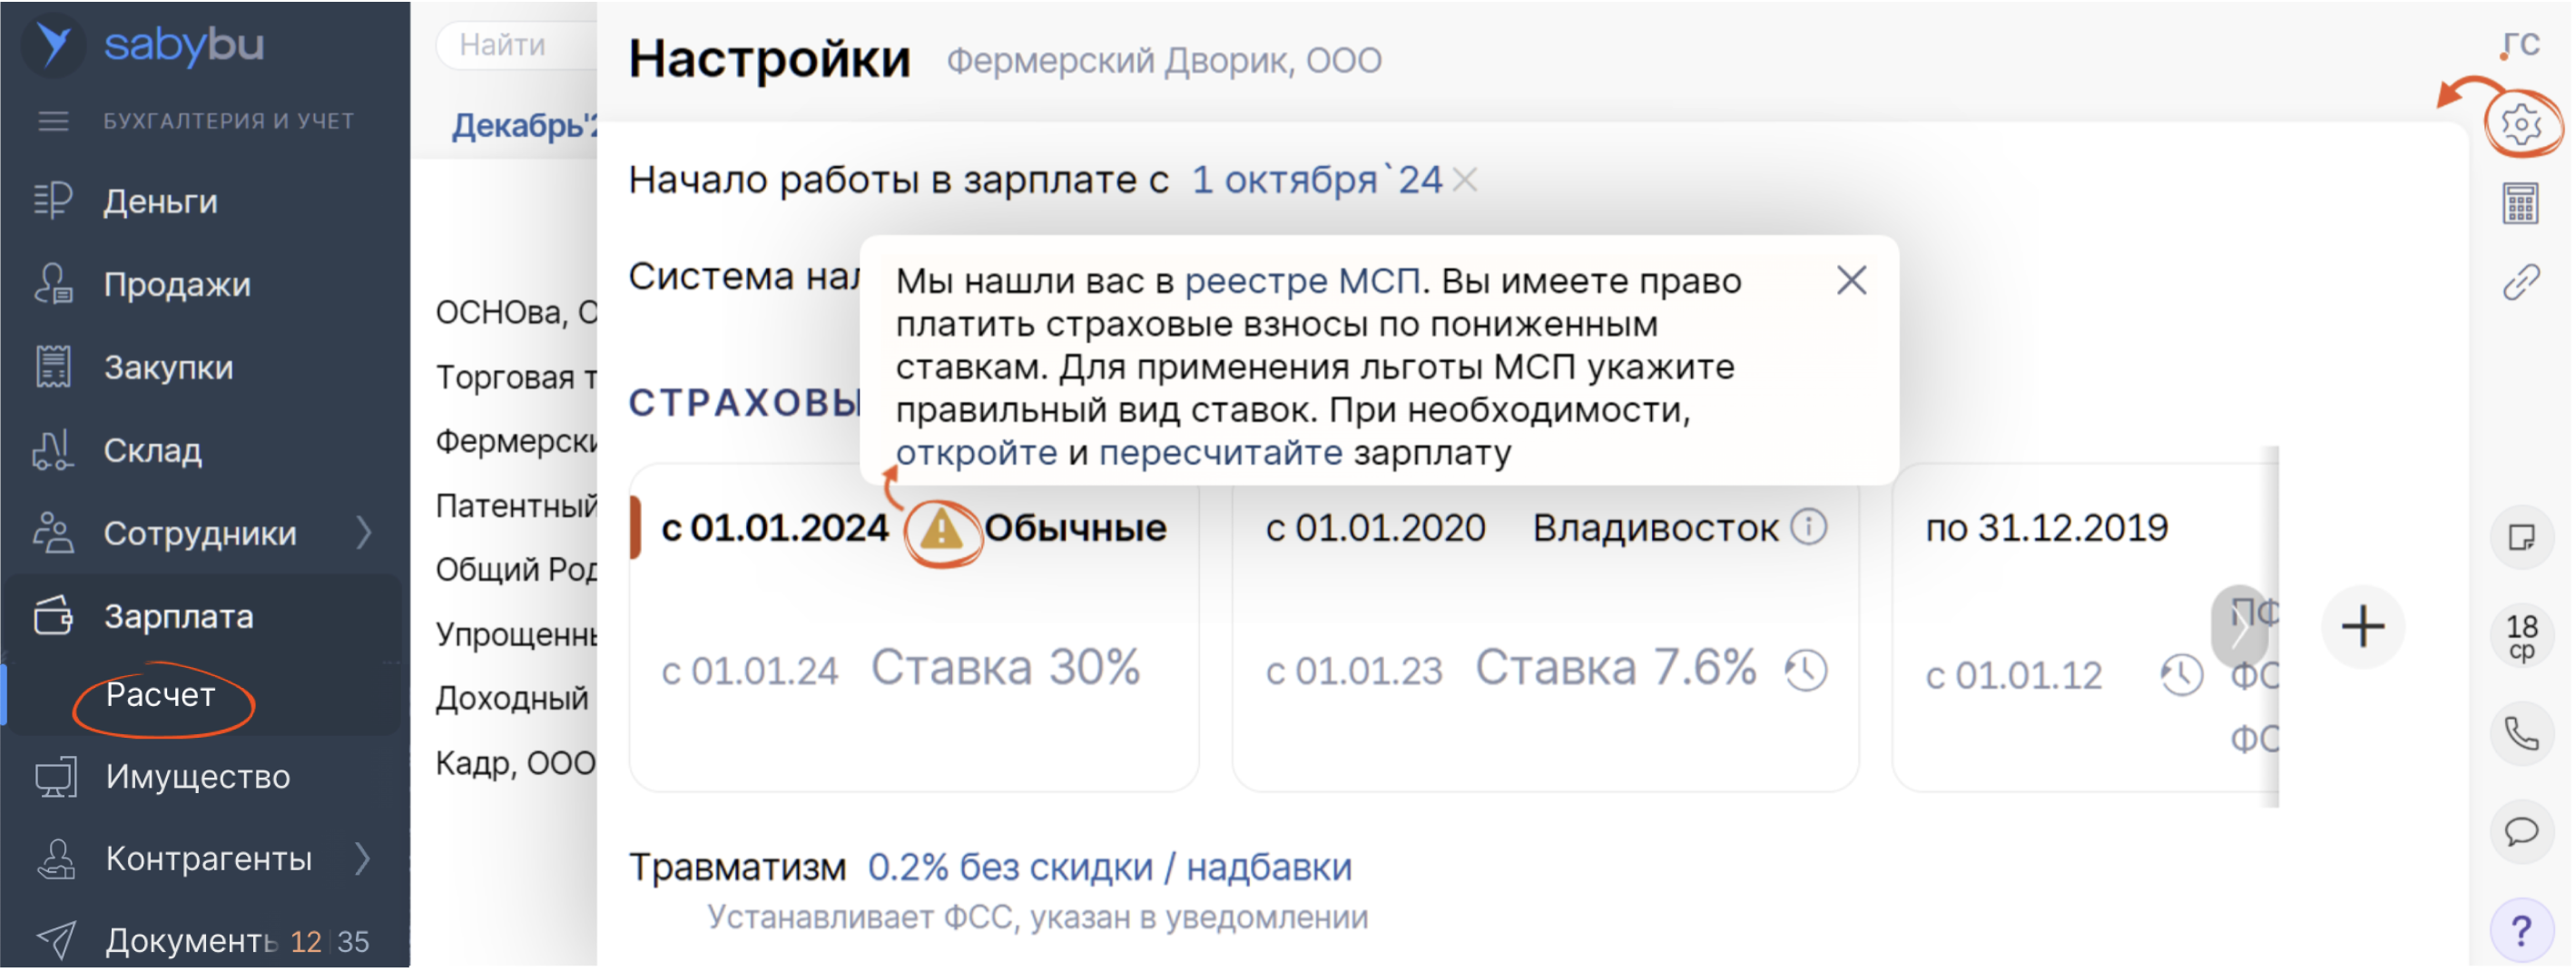Open the help question mark icon
The image size is (2576, 971).
pos(2521,931)
